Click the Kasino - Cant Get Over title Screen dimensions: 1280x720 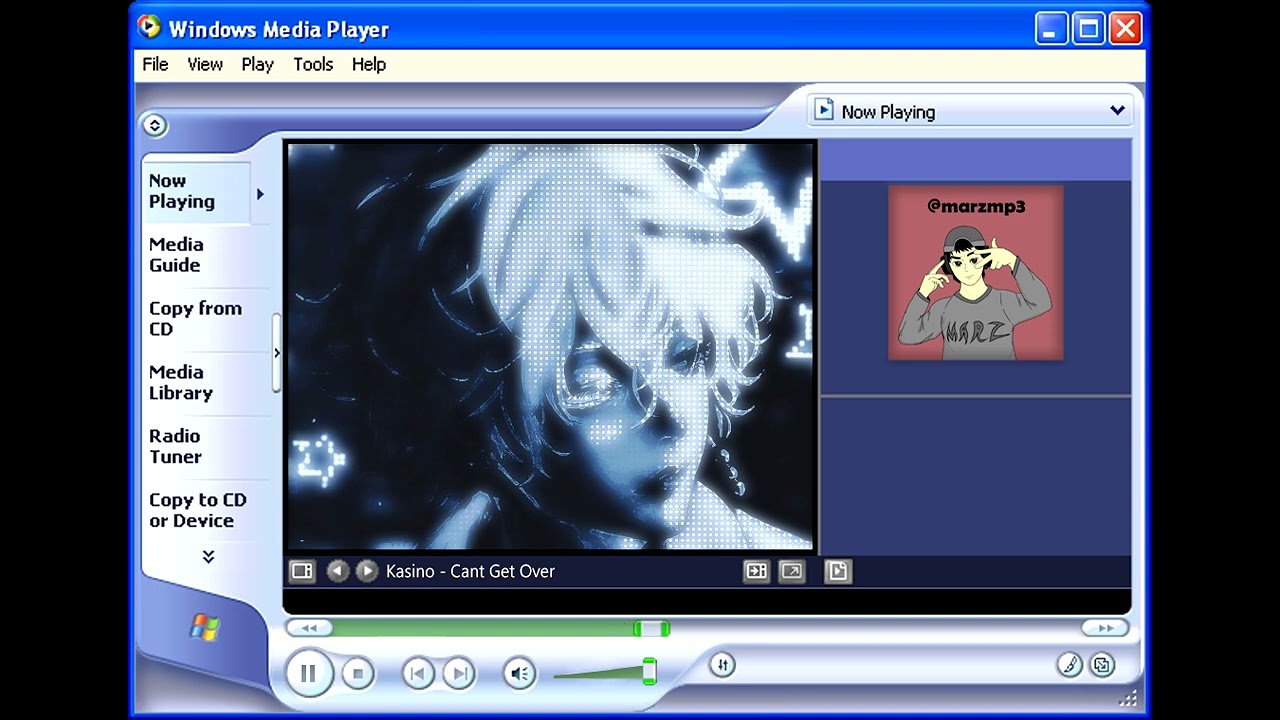(470, 571)
